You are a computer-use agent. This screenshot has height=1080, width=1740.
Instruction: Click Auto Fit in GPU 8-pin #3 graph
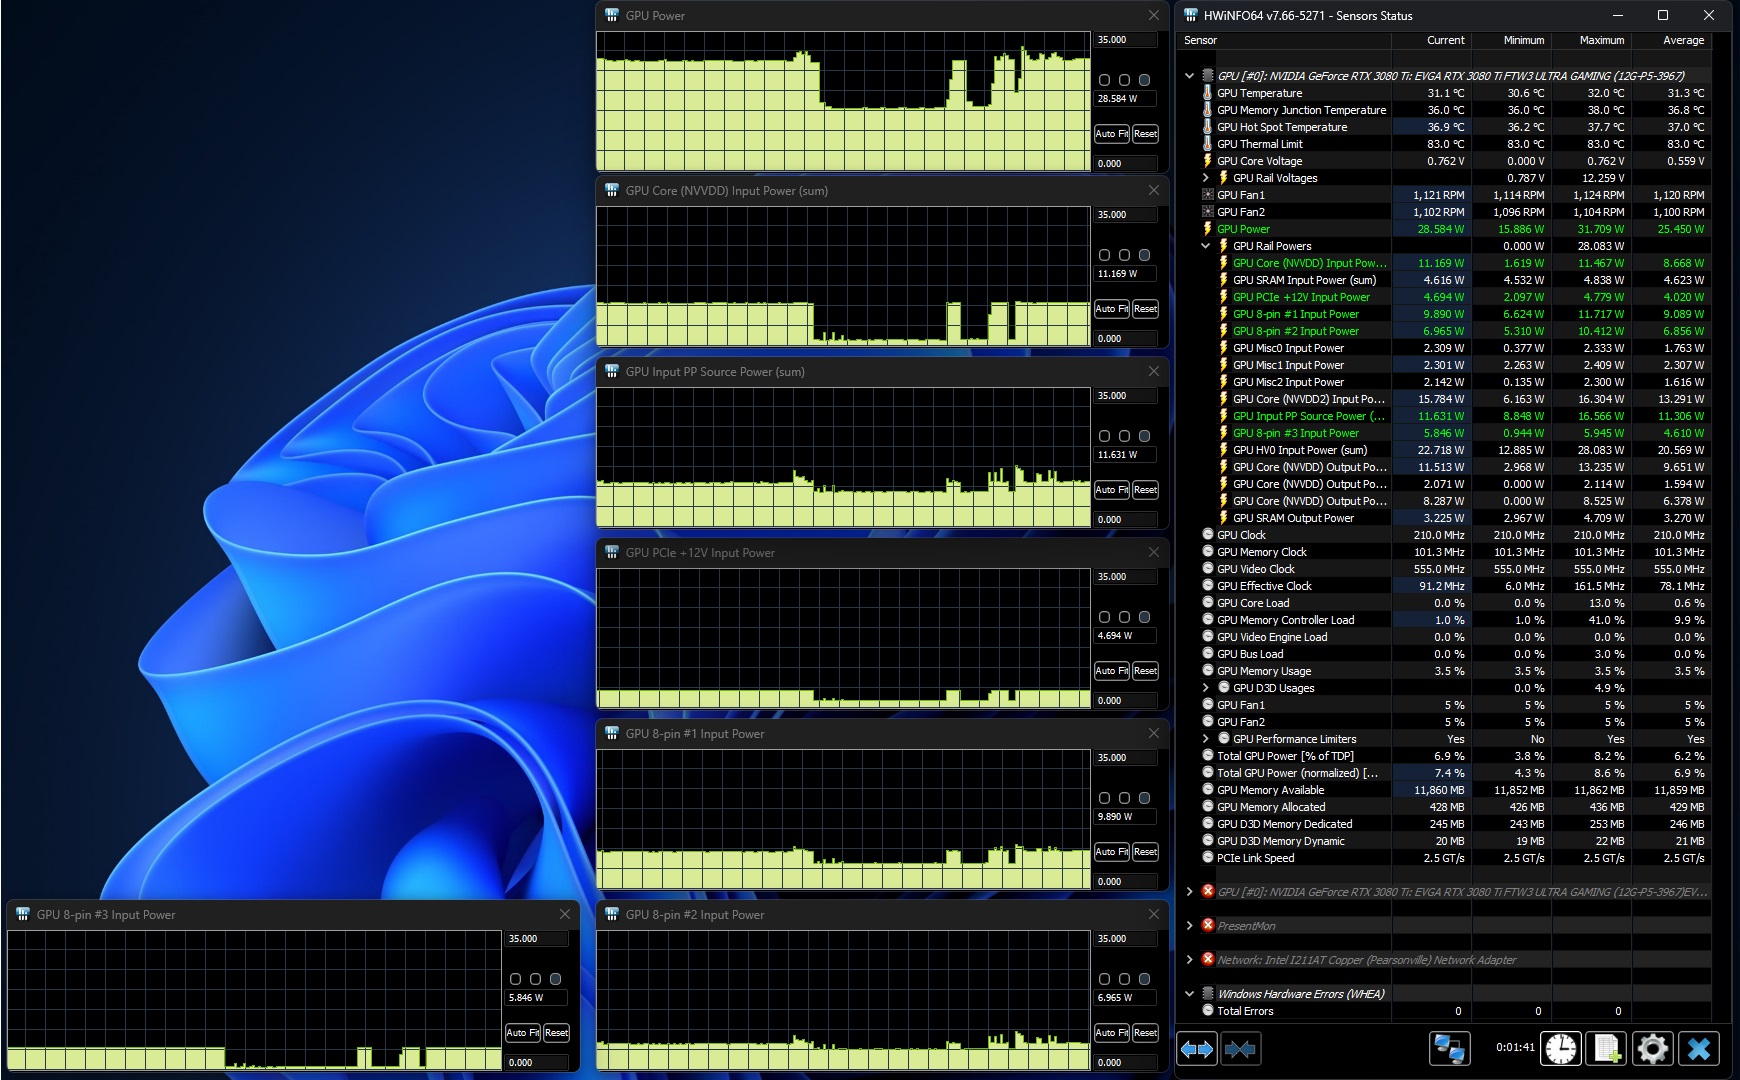point(522,1033)
